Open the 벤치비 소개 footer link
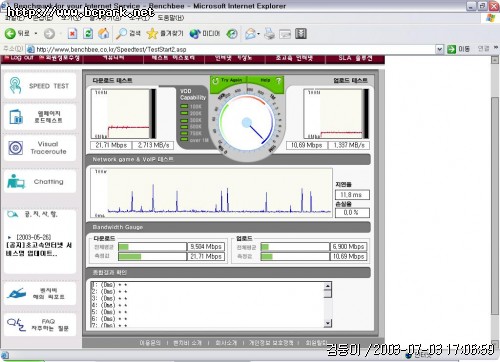The height and width of the screenshot is (362, 500). (187, 343)
